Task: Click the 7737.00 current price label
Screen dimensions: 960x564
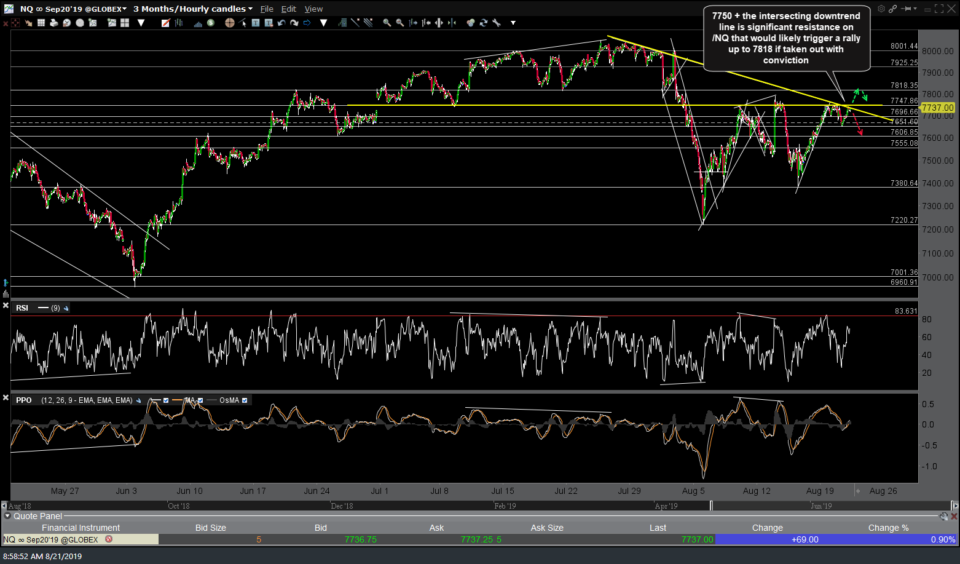Action: point(937,107)
